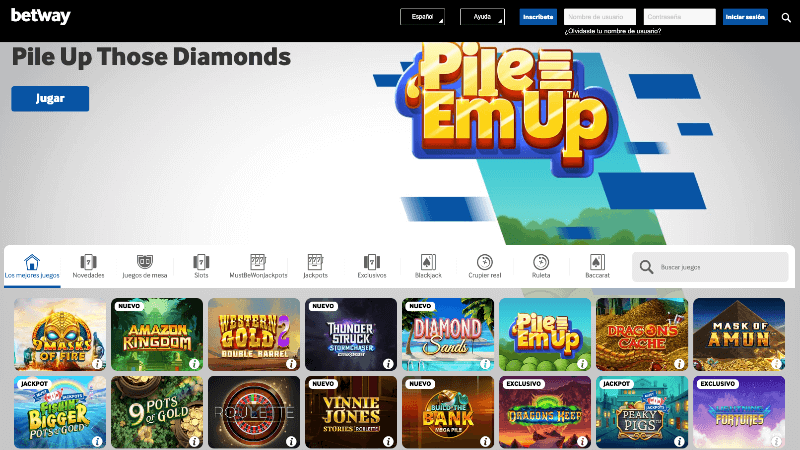
Task: Click the header search magnifier icon
Action: click(x=786, y=17)
